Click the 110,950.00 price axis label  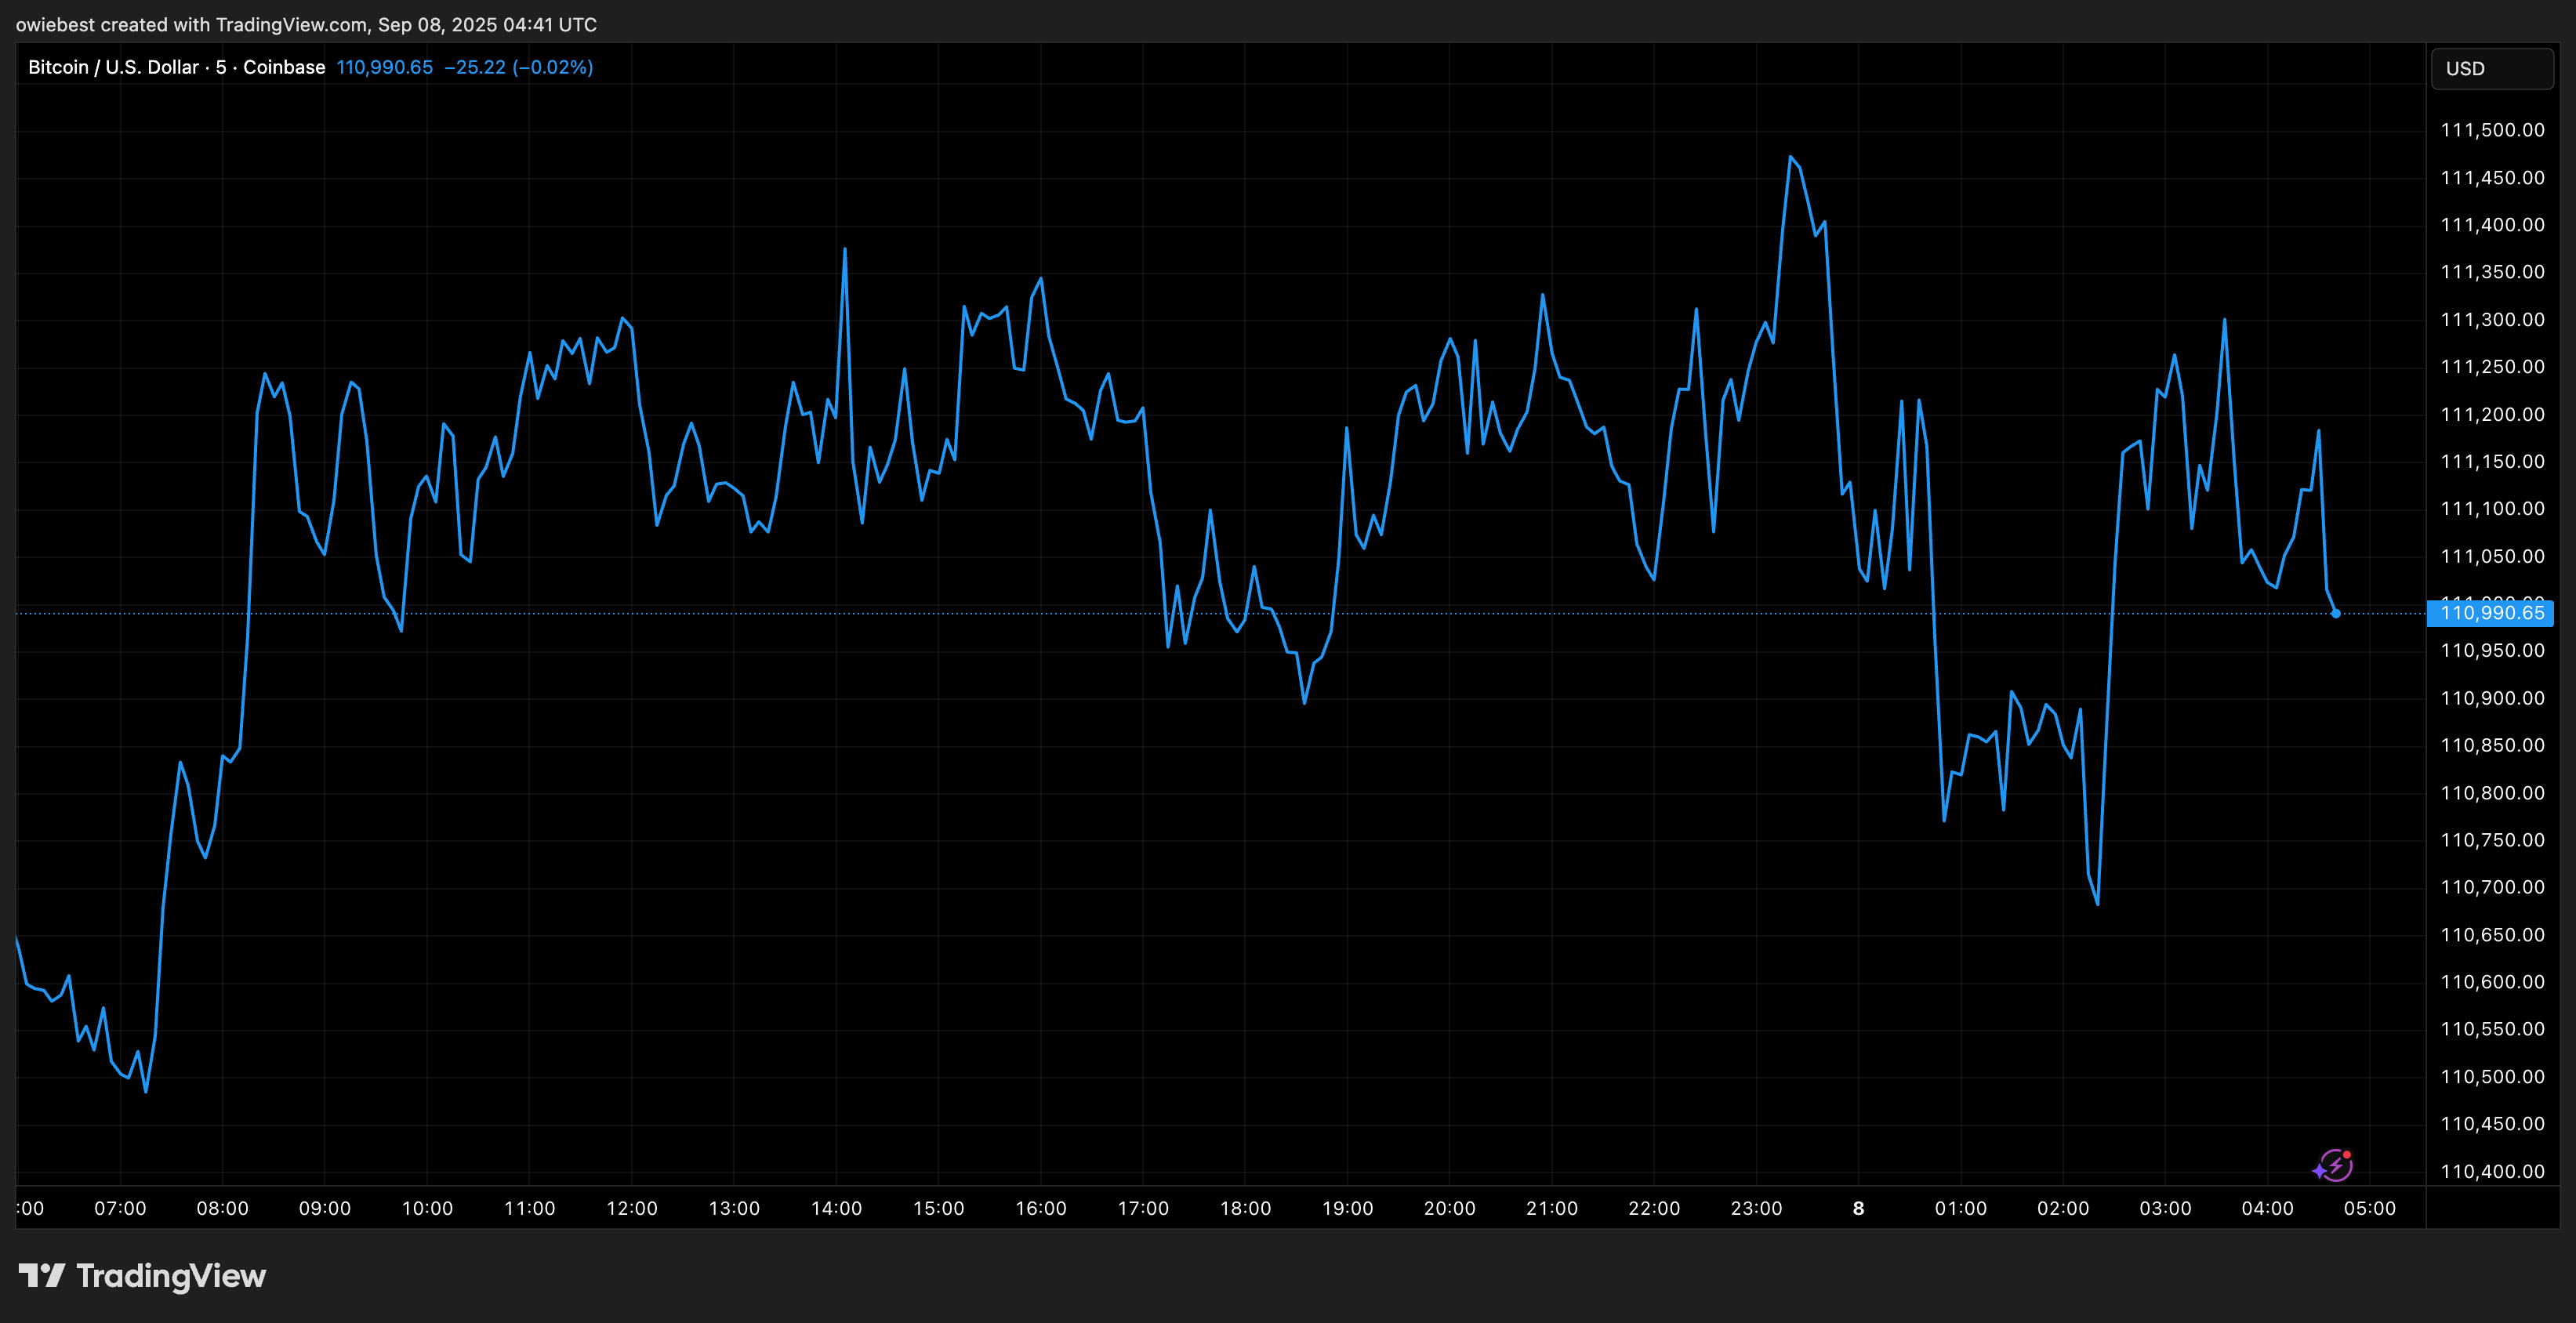(x=2492, y=651)
